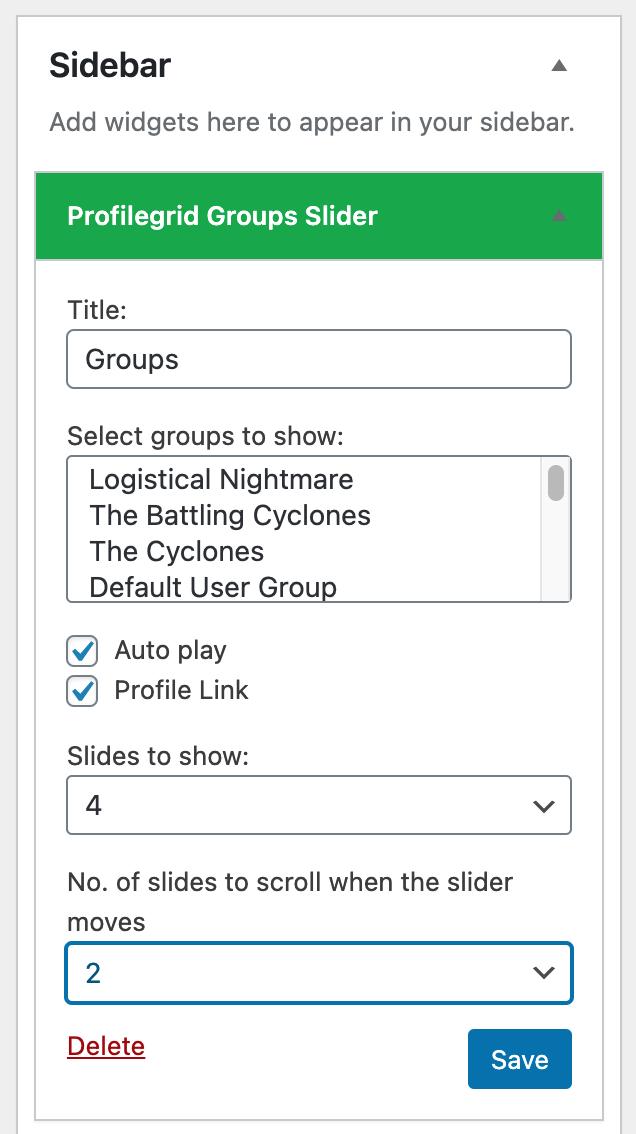636x1134 pixels.
Task: Uncheck the Auto play checkbox
Action: pyautogui.click(x=82, y=652)
